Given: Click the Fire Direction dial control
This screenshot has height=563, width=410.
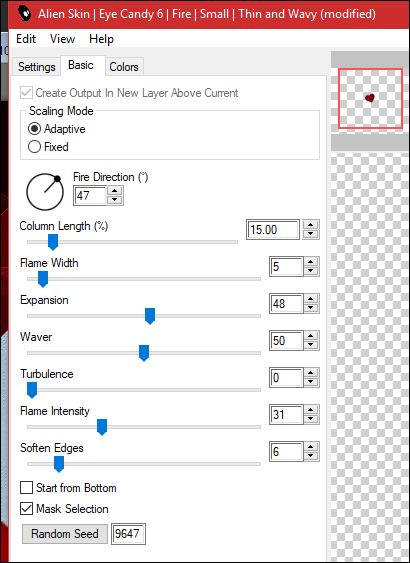Looking at the screenshot, I should pos(45,192).
